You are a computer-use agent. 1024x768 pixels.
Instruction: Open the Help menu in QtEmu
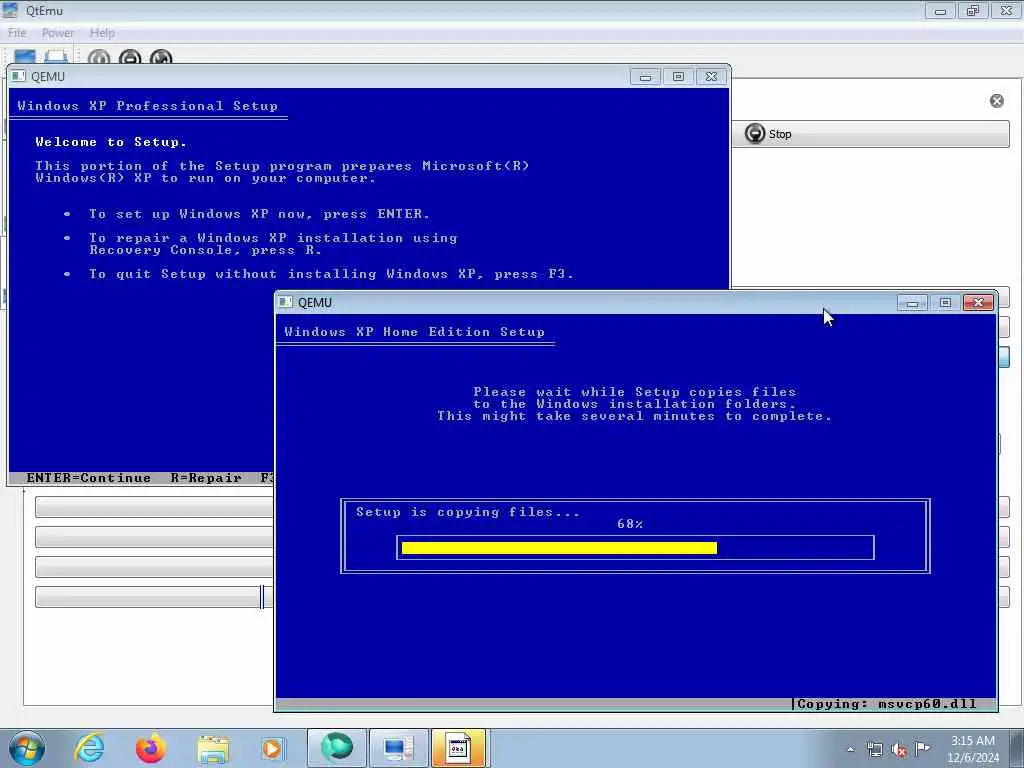[102, 33]
